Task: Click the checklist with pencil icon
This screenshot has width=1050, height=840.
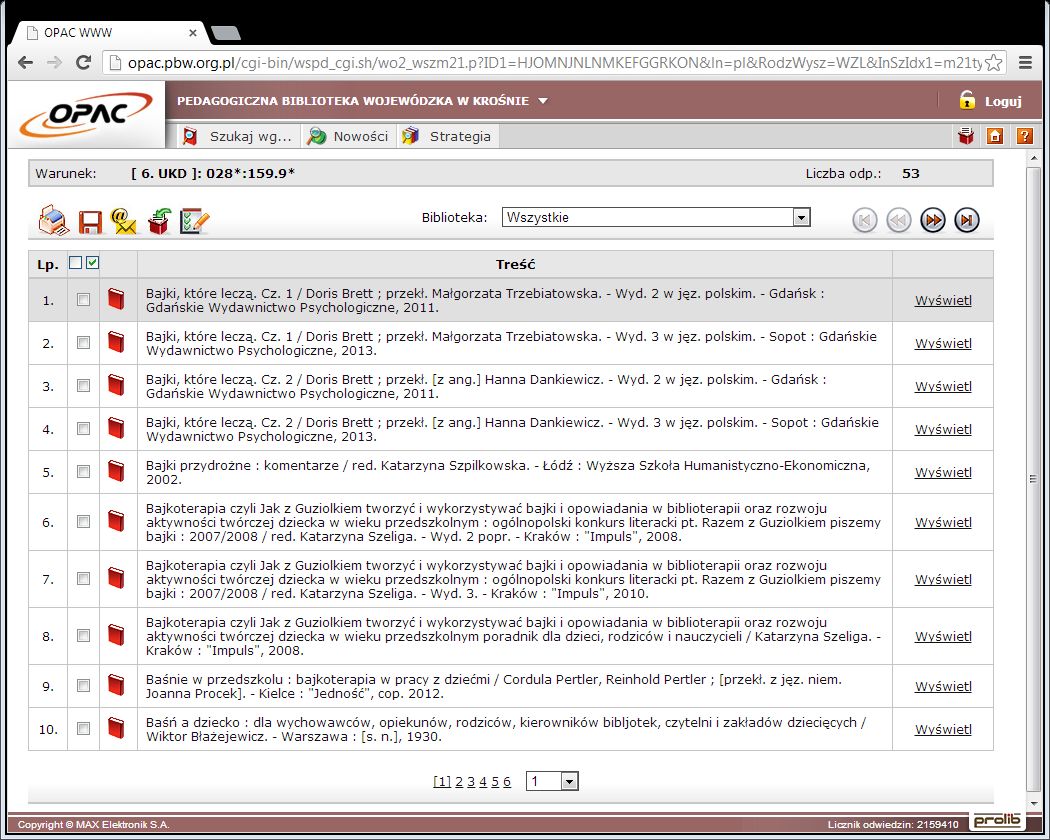Action: [x=194, y=221]
